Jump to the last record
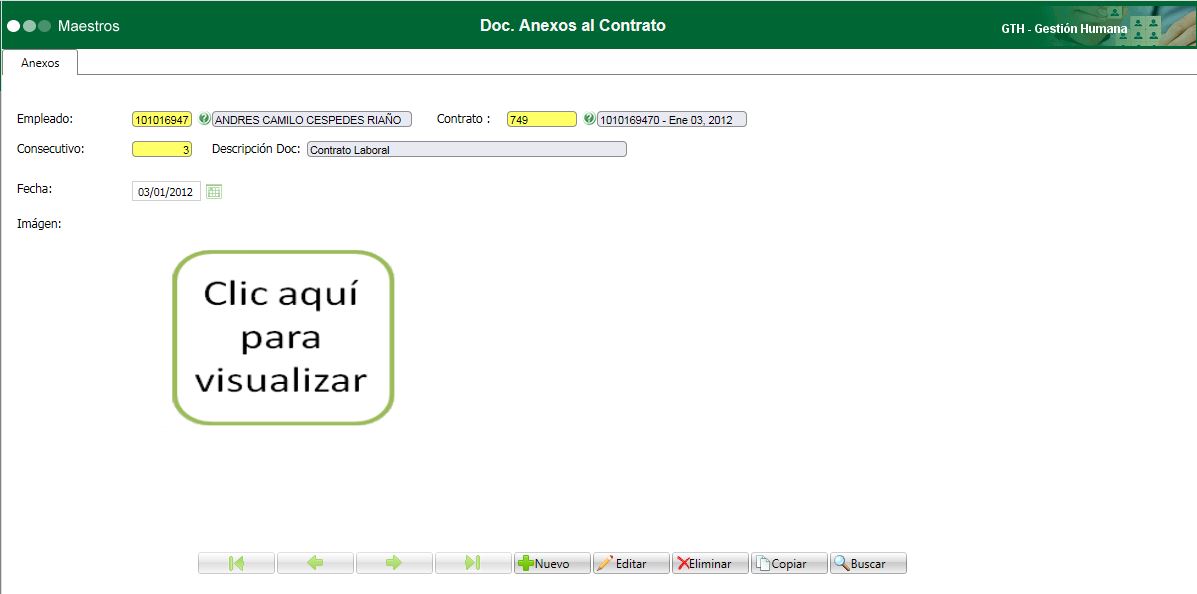The height and width of the screenshot is (594, 1197). [473, 563]
